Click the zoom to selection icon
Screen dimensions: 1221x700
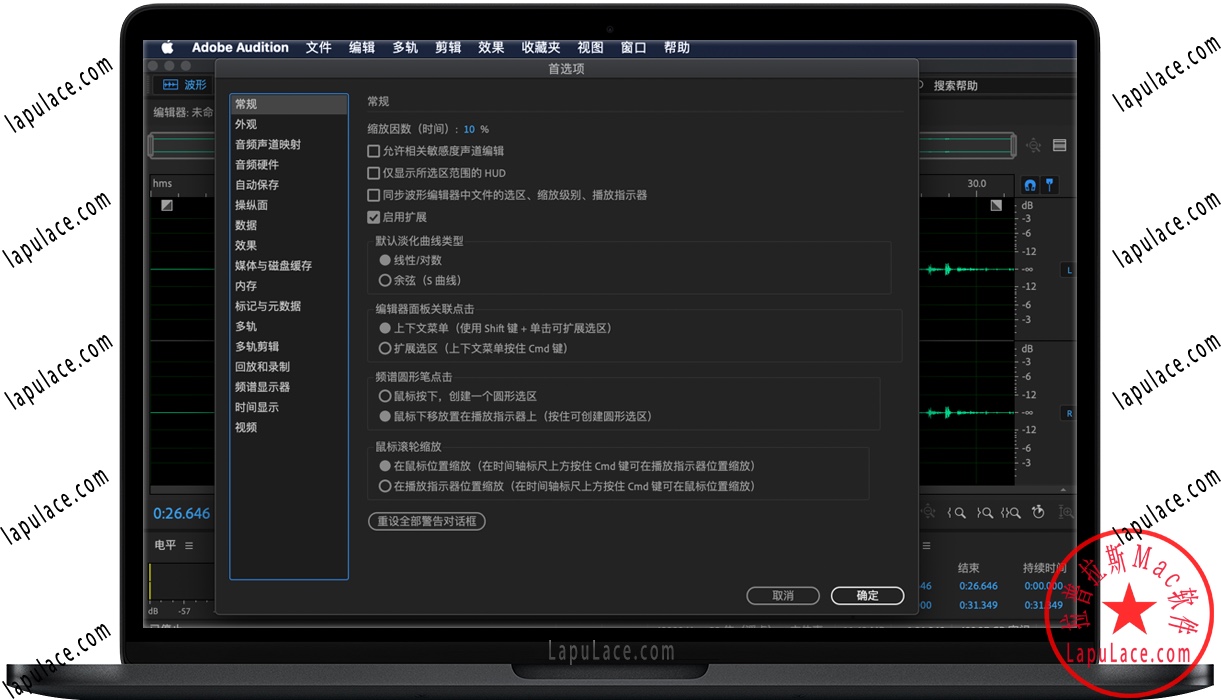coord(1011,513)
